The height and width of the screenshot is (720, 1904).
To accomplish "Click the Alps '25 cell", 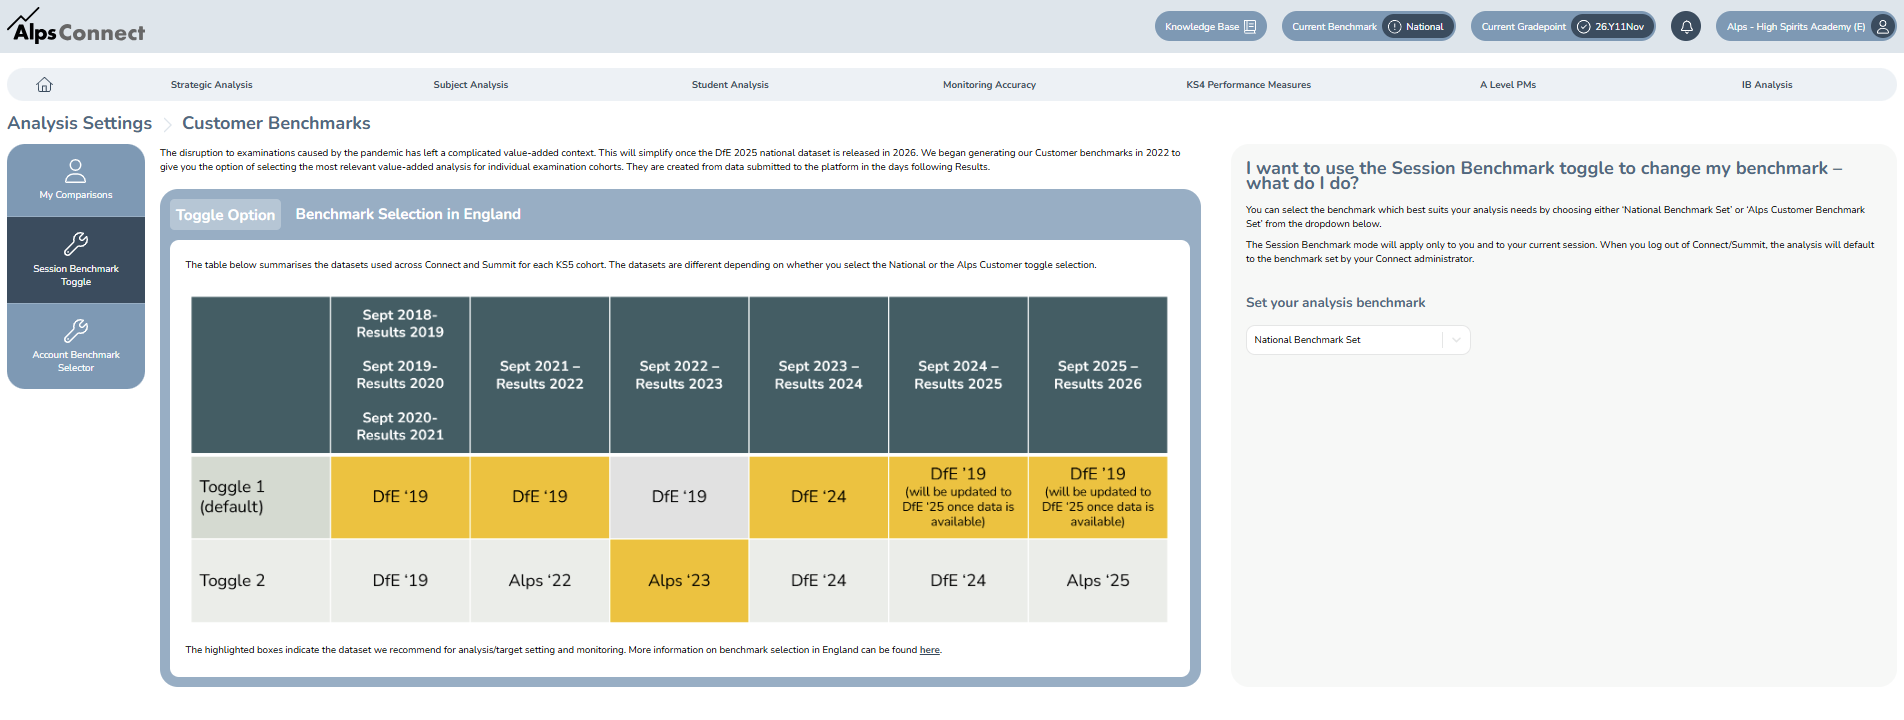I will (1098, 581).
